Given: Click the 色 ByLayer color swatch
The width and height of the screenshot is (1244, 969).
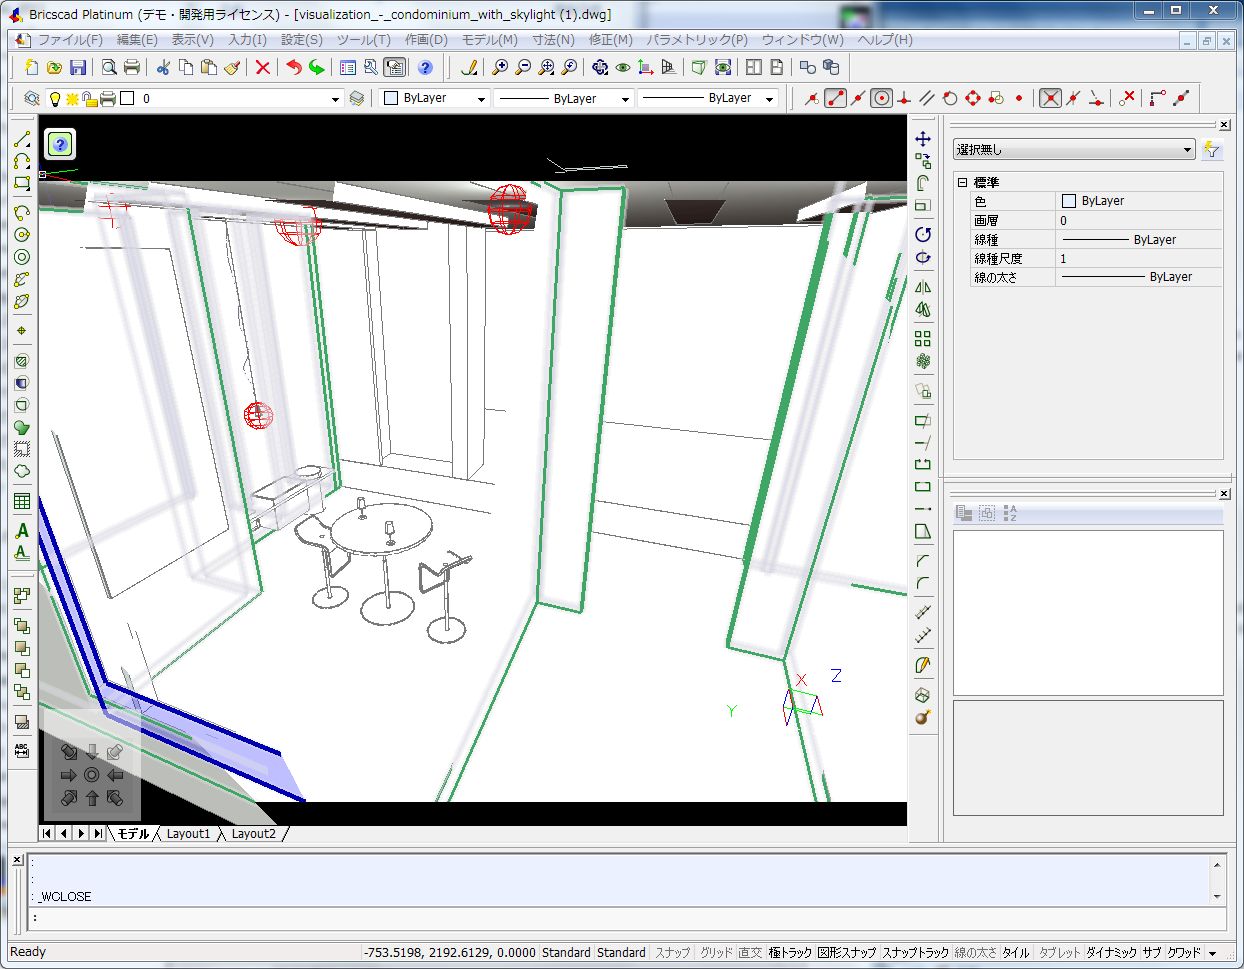Looking at the screenshot, I should click(x=1068, y=201).
